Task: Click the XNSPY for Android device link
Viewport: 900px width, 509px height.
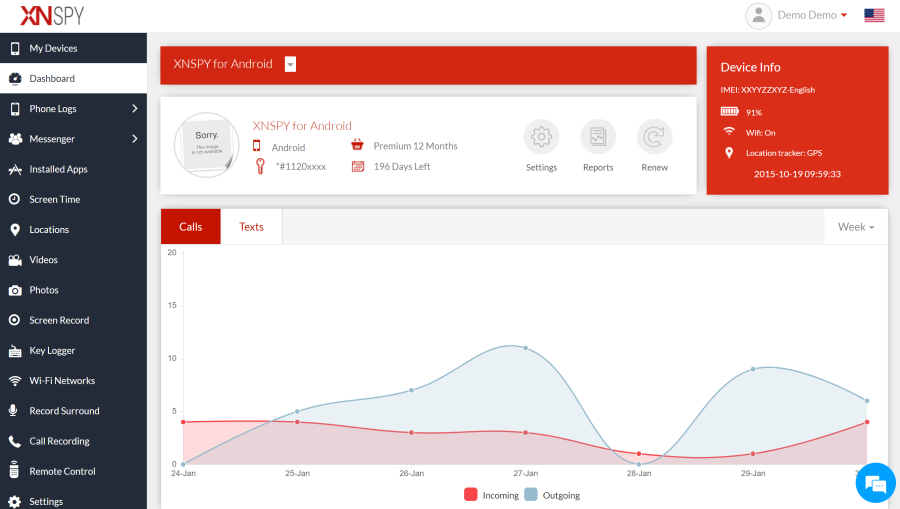Action: pos(302,126)
